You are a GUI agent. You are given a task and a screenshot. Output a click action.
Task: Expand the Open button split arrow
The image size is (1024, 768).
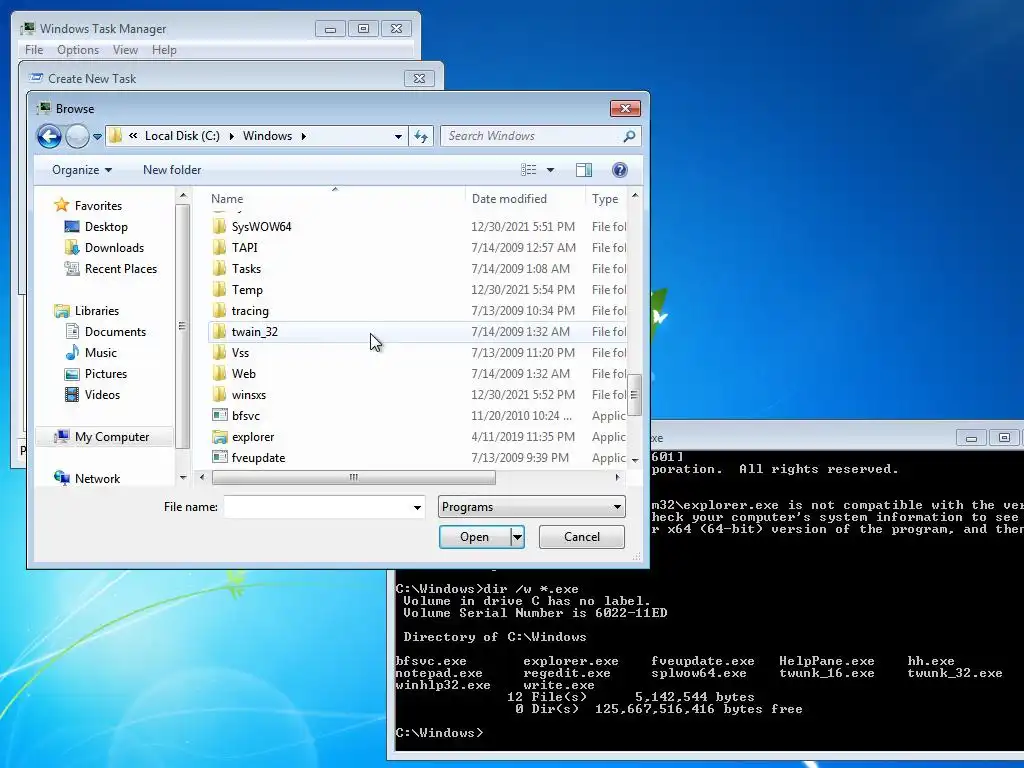[517, 537]
